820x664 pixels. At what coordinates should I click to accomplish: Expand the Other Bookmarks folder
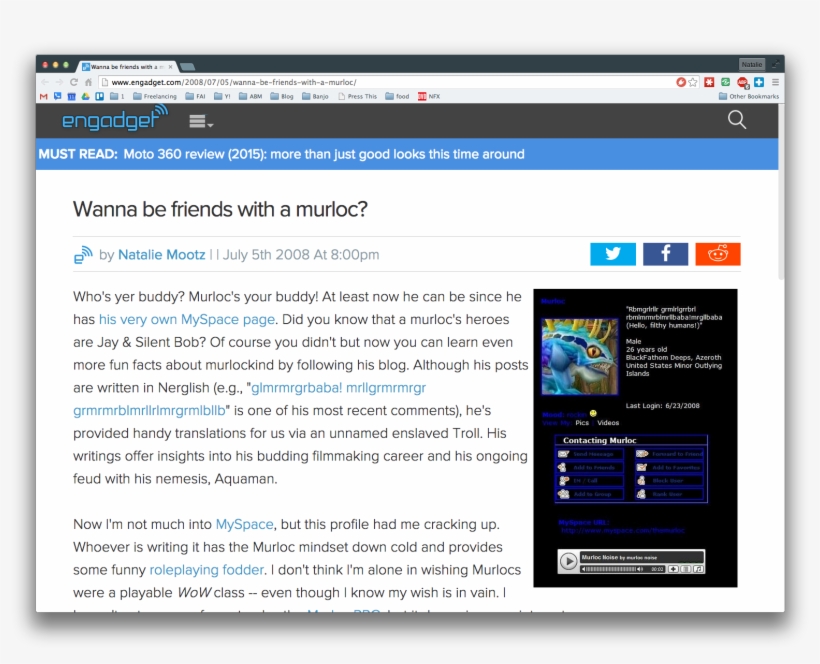(748, 97)
